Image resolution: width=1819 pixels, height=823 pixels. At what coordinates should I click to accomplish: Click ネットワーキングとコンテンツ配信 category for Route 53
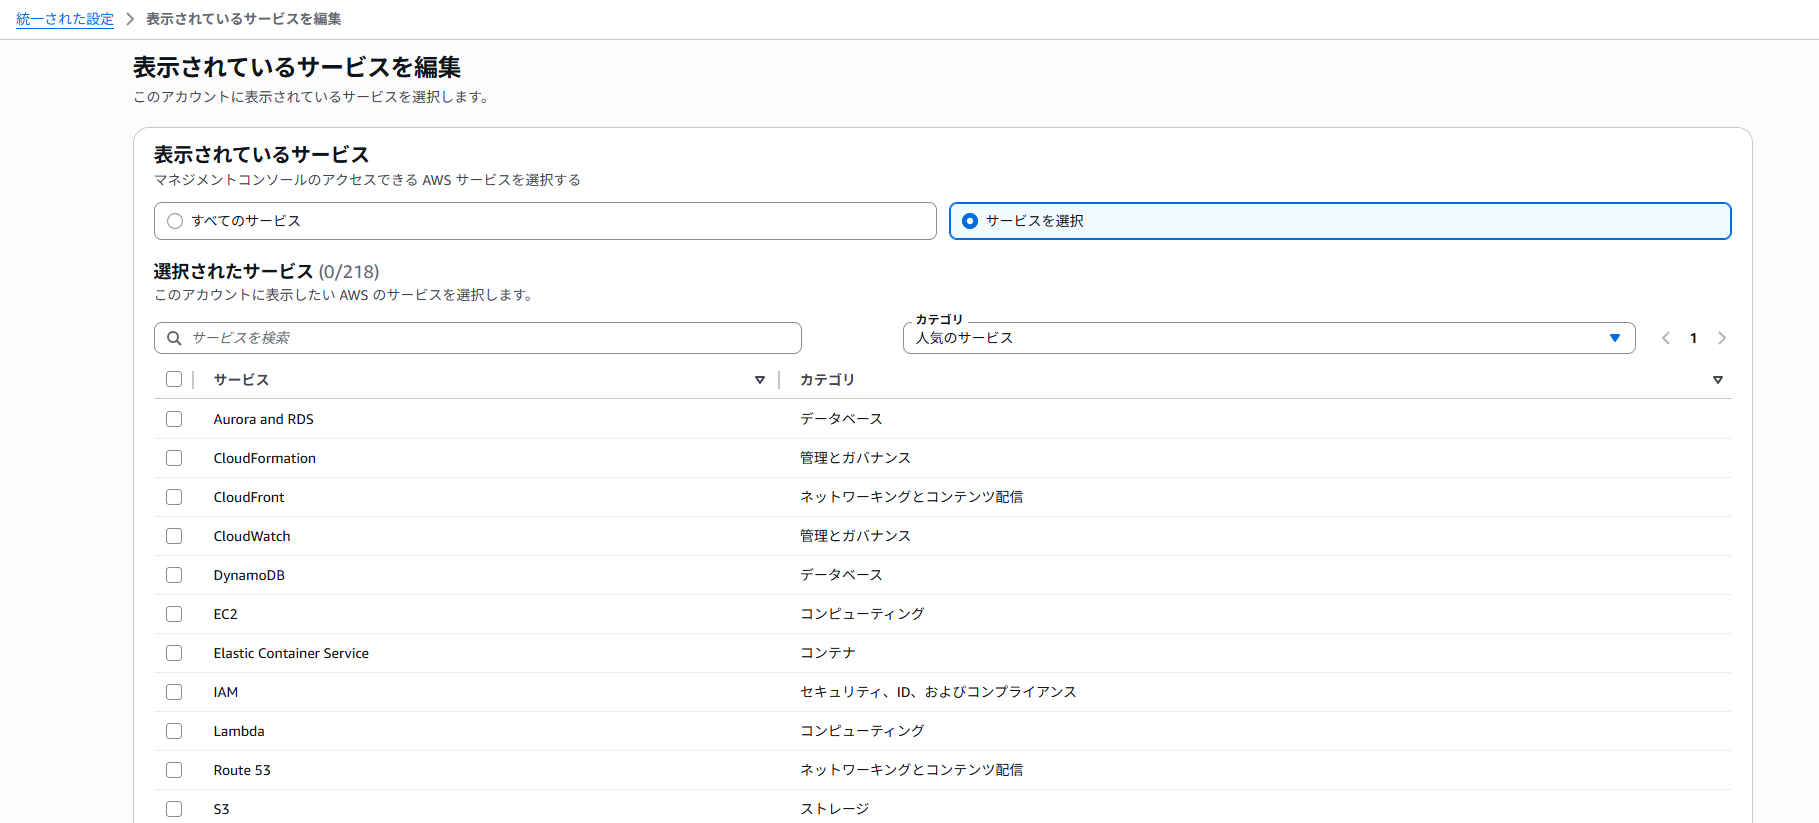point(911,770)
